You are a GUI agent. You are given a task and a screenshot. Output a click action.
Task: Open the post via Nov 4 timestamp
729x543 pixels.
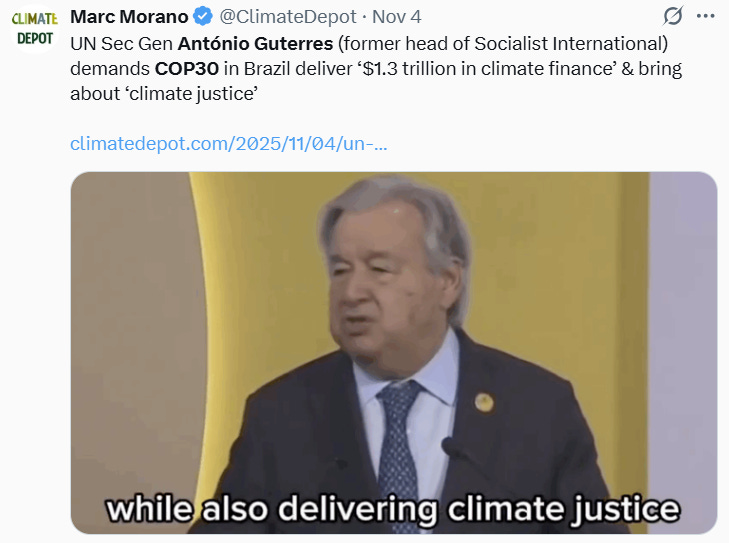397,17
